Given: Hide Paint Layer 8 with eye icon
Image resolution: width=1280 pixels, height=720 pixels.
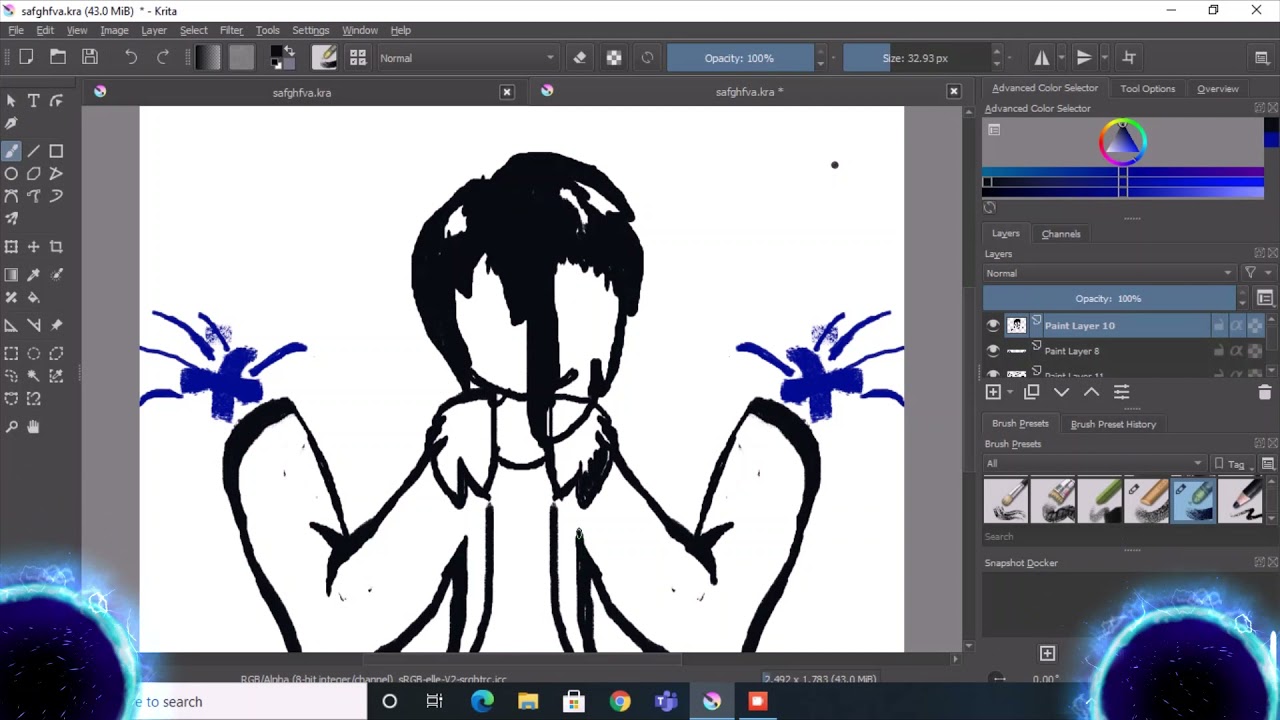Looking at the screenshot, I should point(993,351).
